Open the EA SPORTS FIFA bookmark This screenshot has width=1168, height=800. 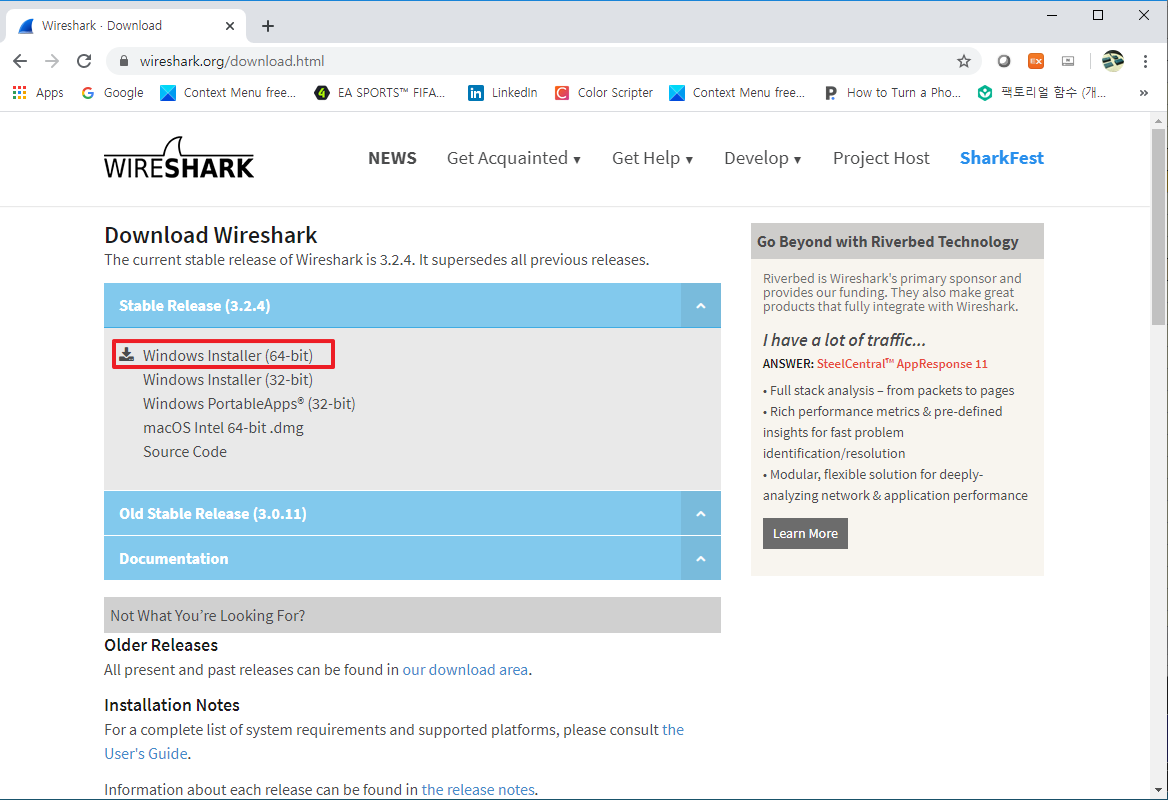(x=380, y=92)
